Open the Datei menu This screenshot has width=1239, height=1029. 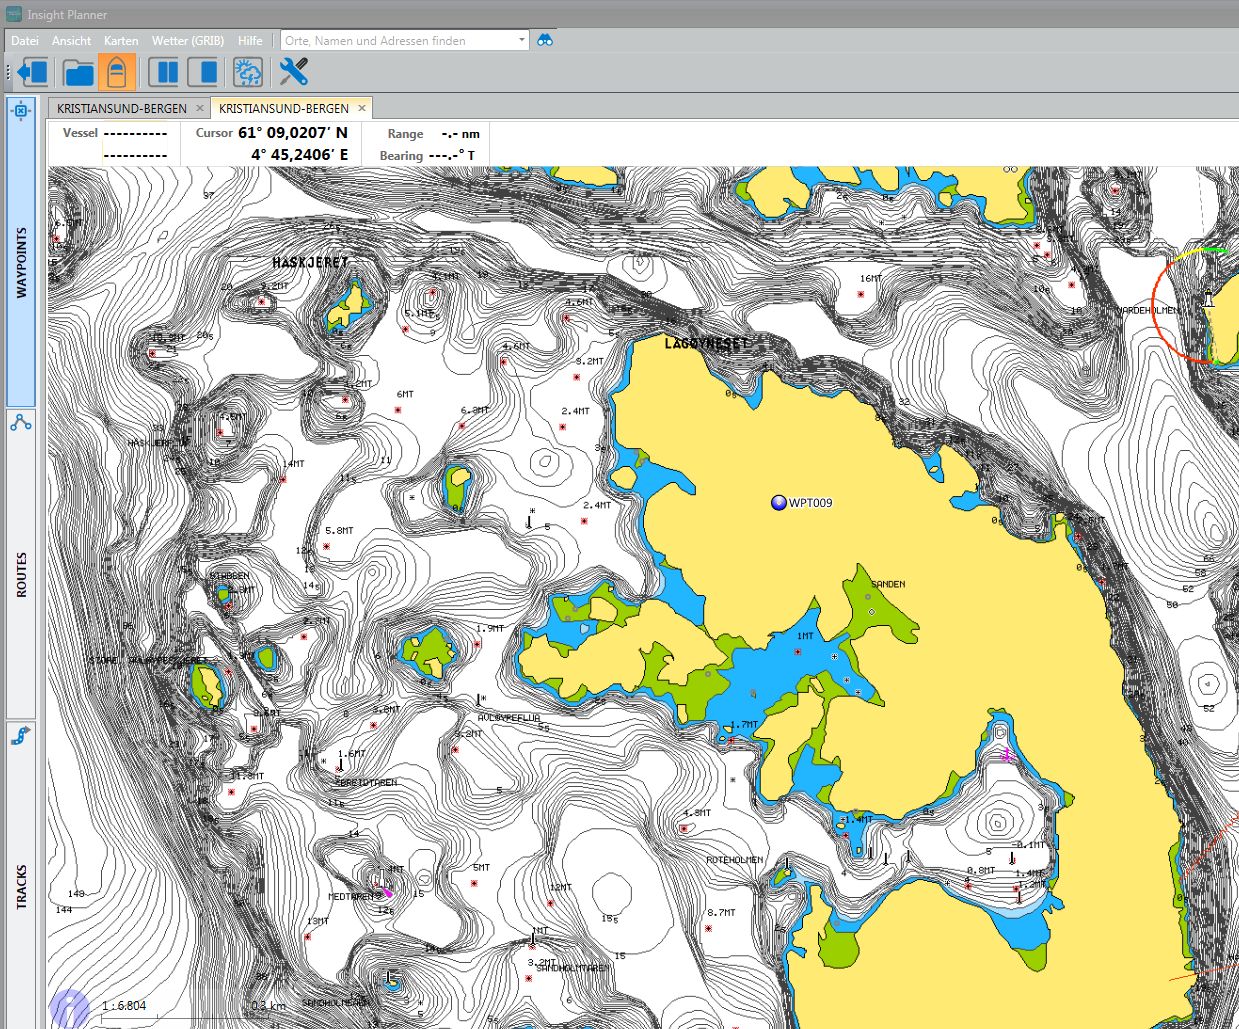coord(25,40)
